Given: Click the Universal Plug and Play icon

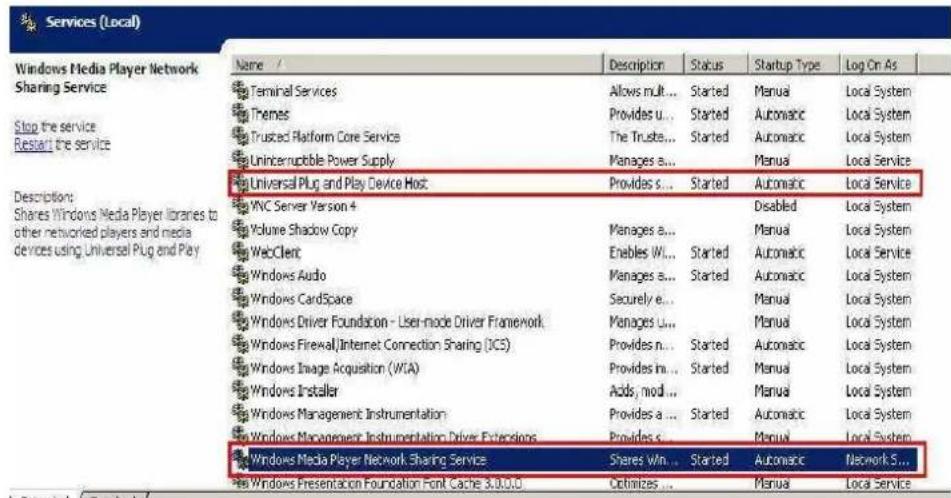Looking at the screenshot, I should click(x=241, y=183).
